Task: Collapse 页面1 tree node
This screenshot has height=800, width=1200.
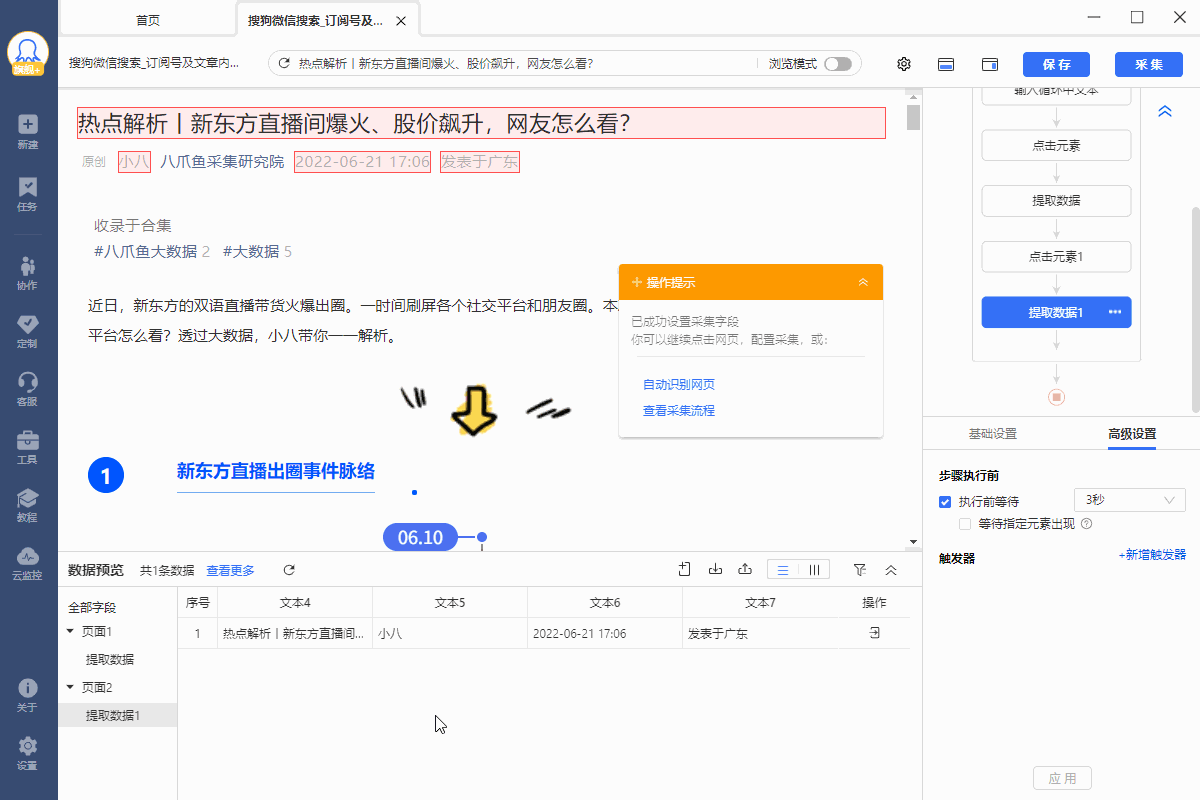Action: [x=70, y=631]
